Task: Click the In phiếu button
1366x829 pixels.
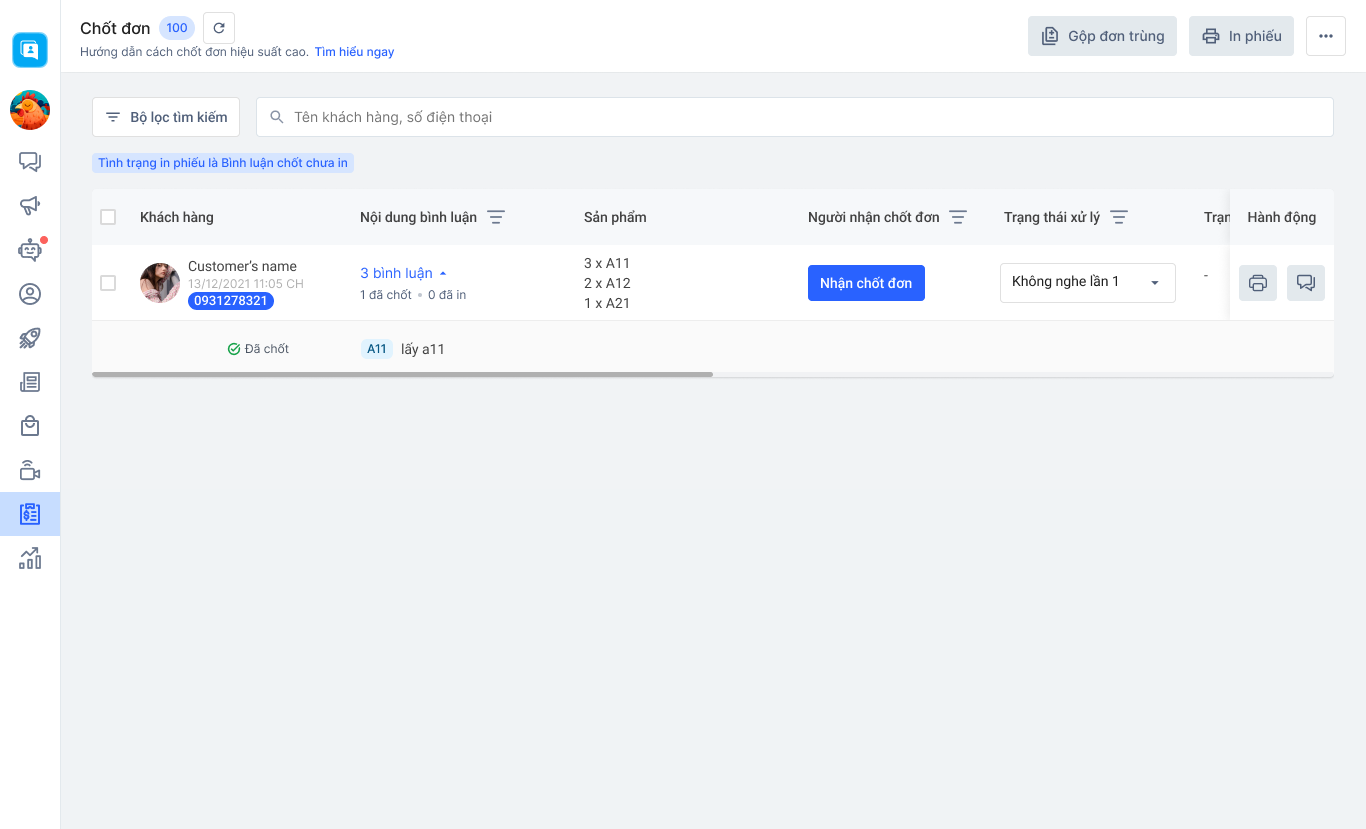Action: tap(1241, 36)
